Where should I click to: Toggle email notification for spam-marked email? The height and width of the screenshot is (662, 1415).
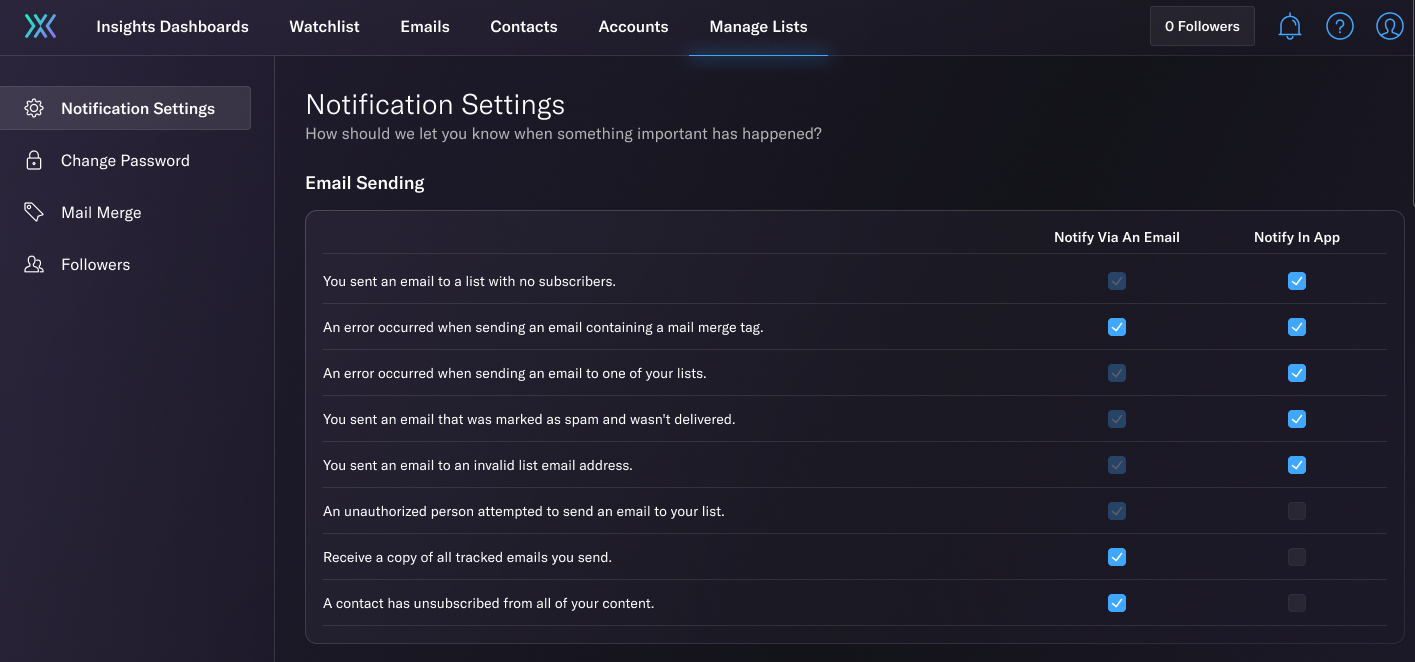click(x=1117, y=419)
